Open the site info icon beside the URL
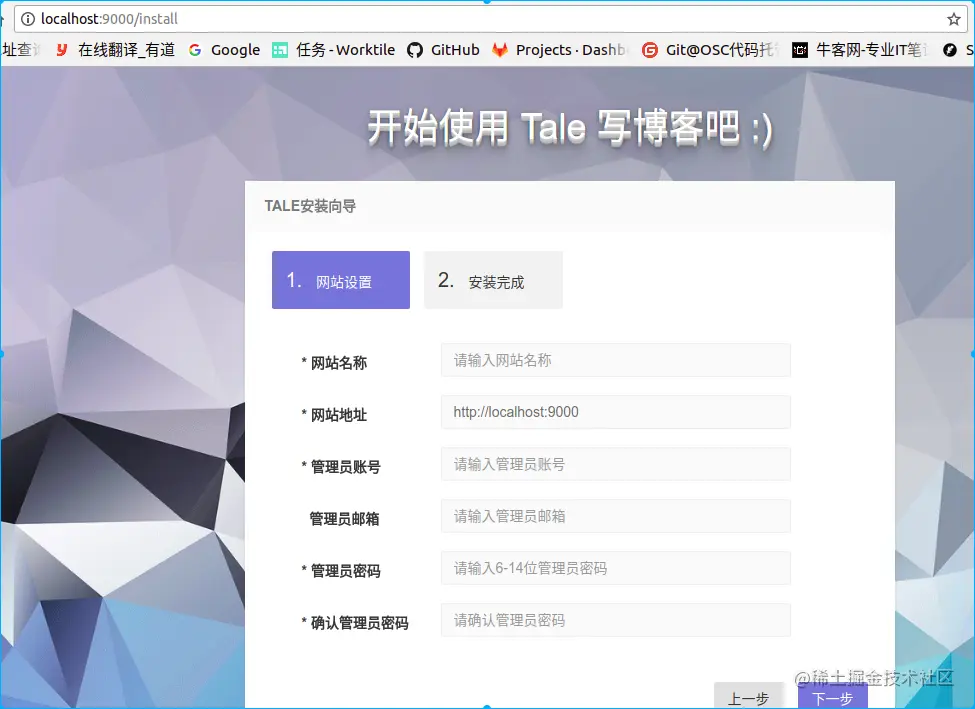The width and height of the screenshot is (975, 709). tap(28, 19)
